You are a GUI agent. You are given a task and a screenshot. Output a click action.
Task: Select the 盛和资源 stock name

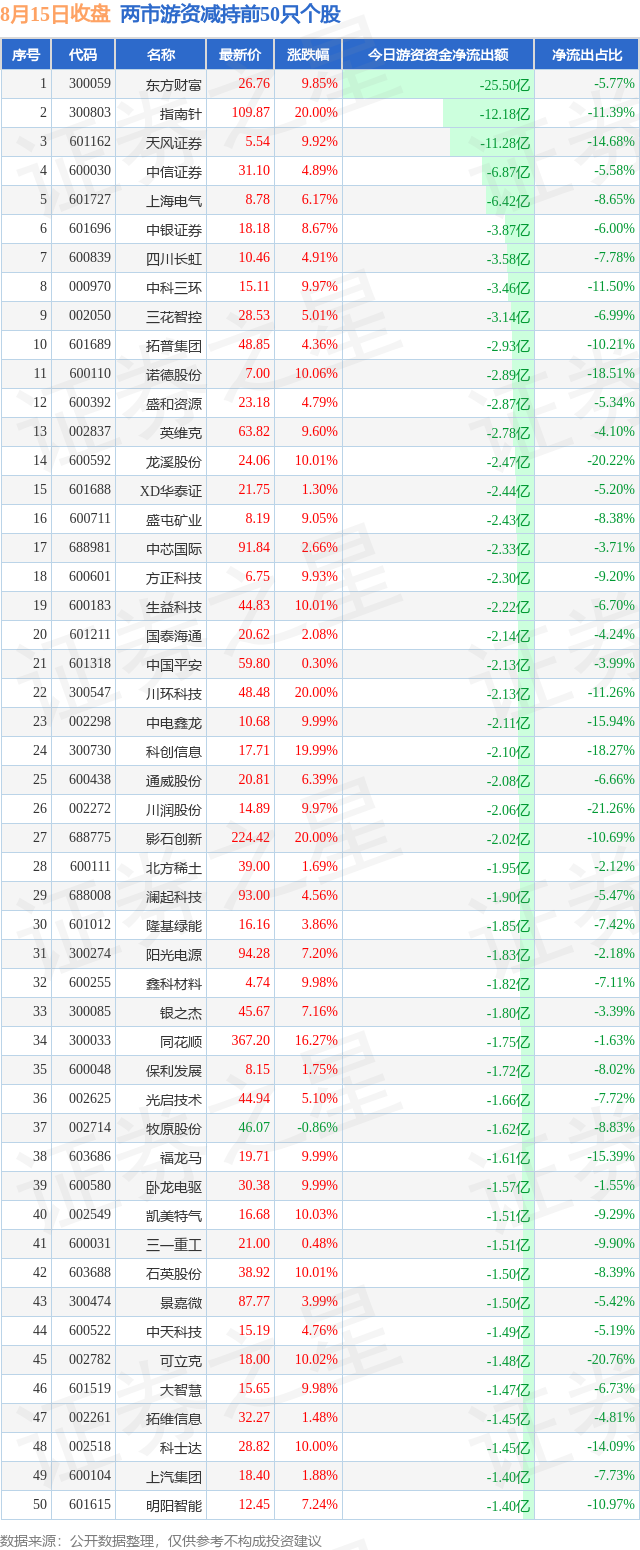(x=174, y=403)
